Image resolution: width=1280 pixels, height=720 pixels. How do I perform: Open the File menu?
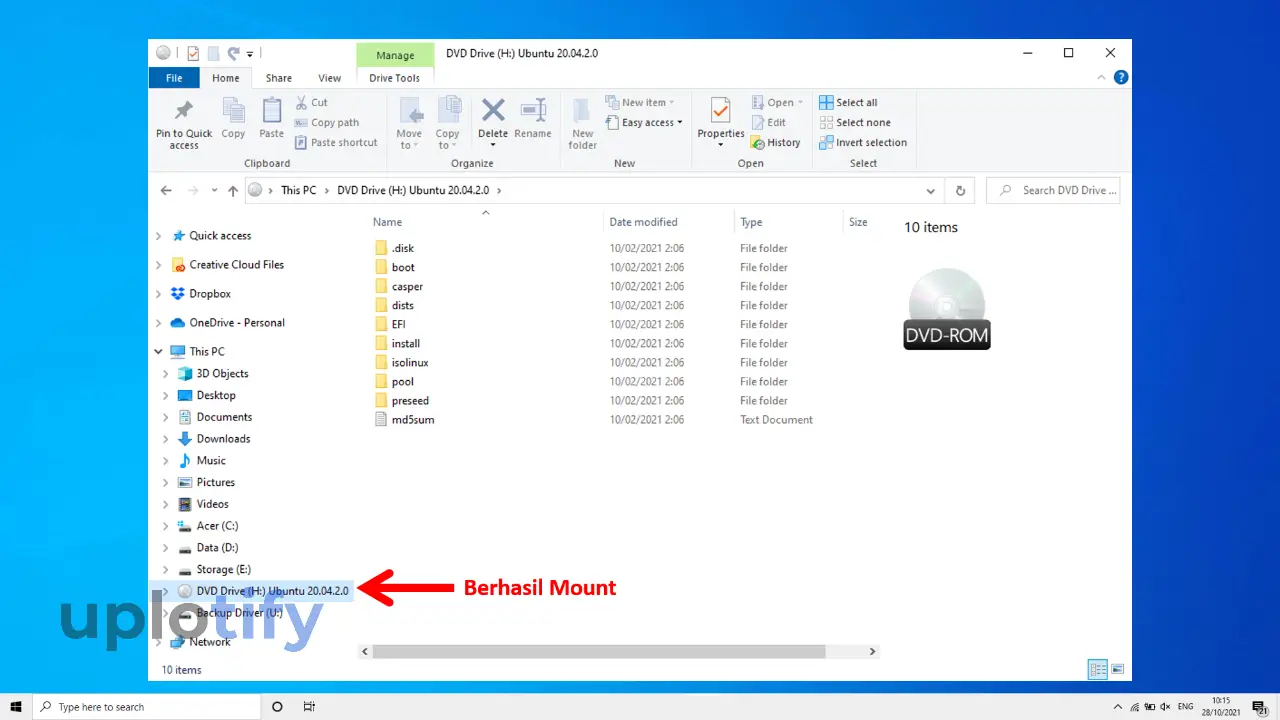tap(174, 78)
